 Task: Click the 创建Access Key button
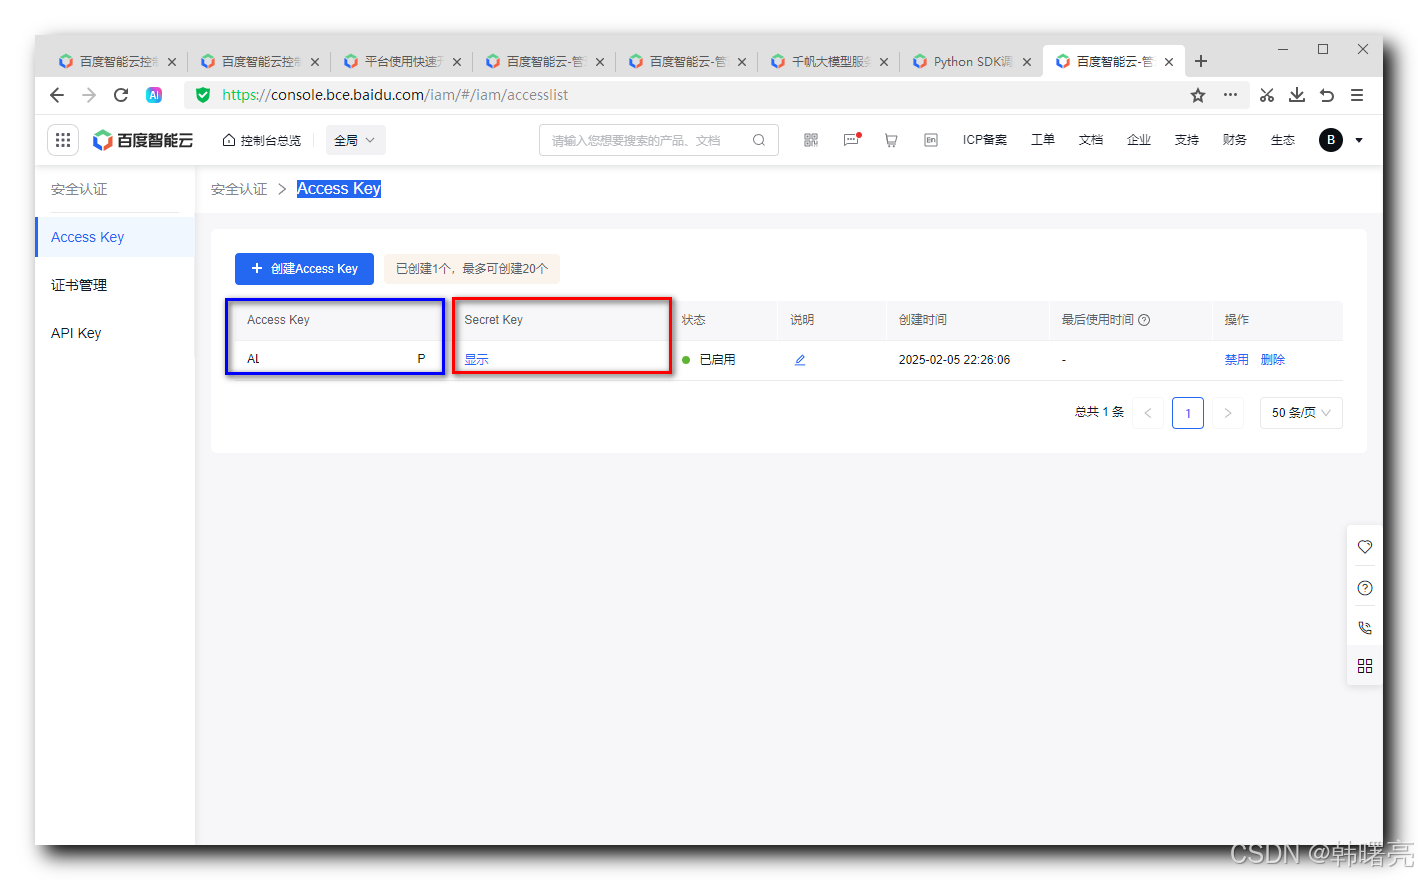pos(304,269)
